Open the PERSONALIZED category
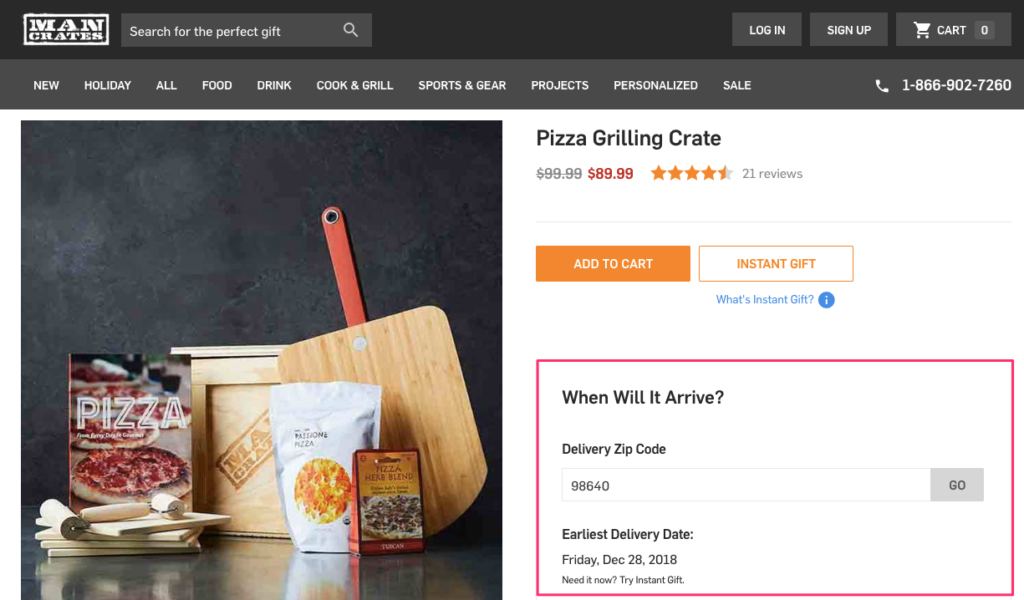Viewport: 1024px width, 600px height. tap(655, 85)
